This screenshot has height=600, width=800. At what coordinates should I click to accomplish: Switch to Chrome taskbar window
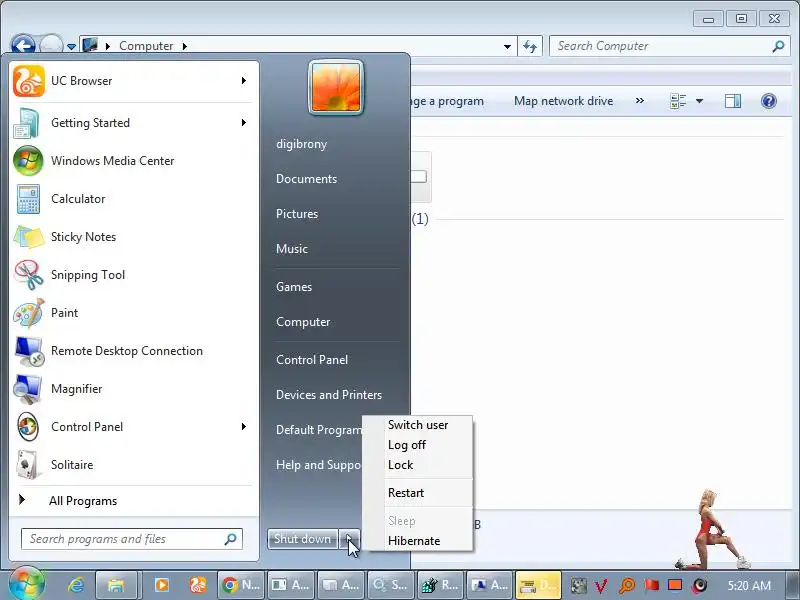tap(241, 585)
